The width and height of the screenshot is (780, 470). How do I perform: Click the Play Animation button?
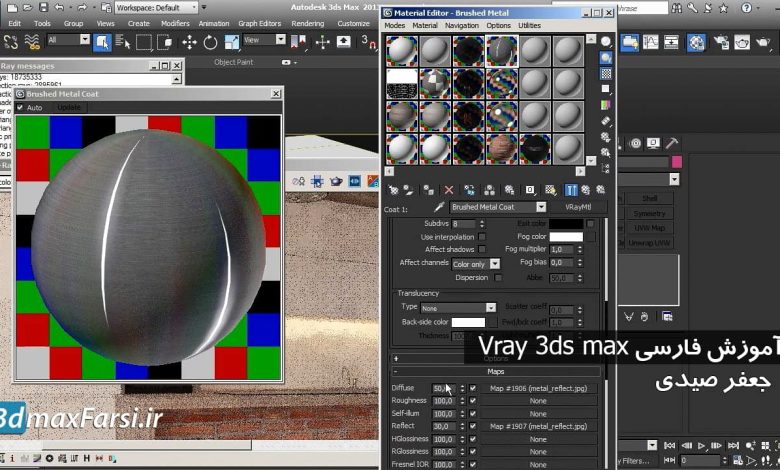[x=701, y=446]
